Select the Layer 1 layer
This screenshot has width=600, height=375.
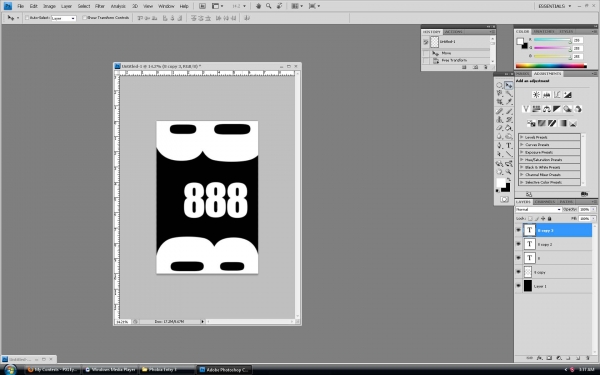point(554,286)
